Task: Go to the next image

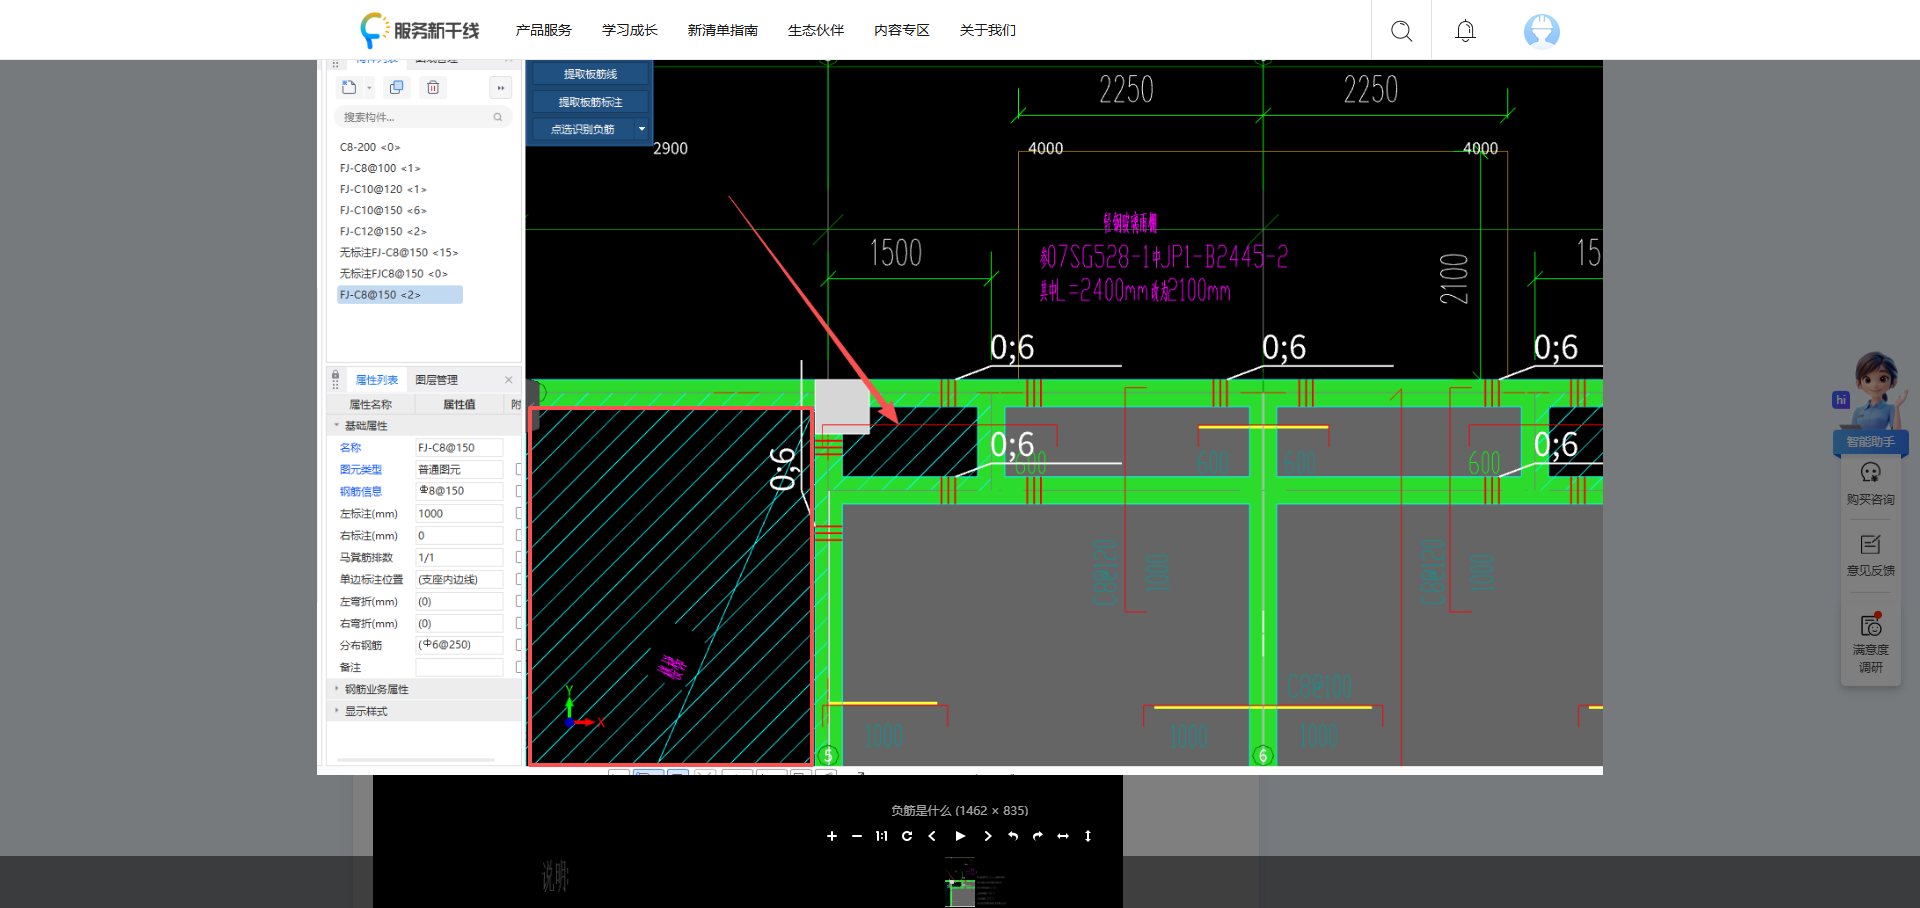Action: [988, 836]
